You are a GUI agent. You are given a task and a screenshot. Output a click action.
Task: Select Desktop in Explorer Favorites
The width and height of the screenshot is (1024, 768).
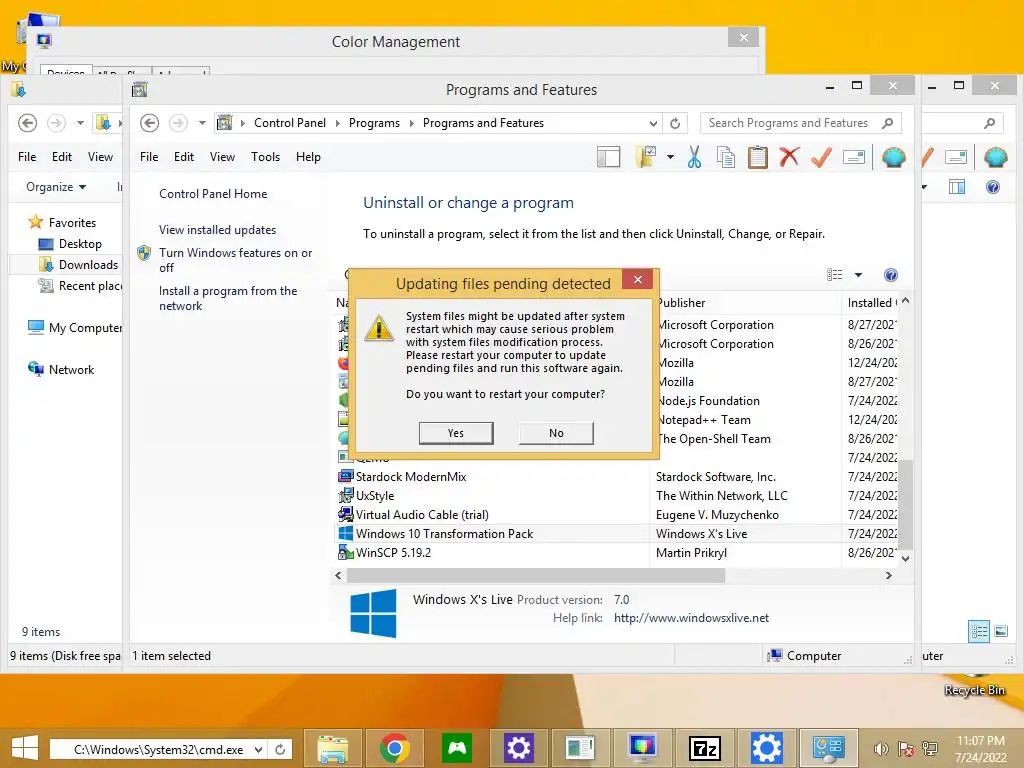80,244
